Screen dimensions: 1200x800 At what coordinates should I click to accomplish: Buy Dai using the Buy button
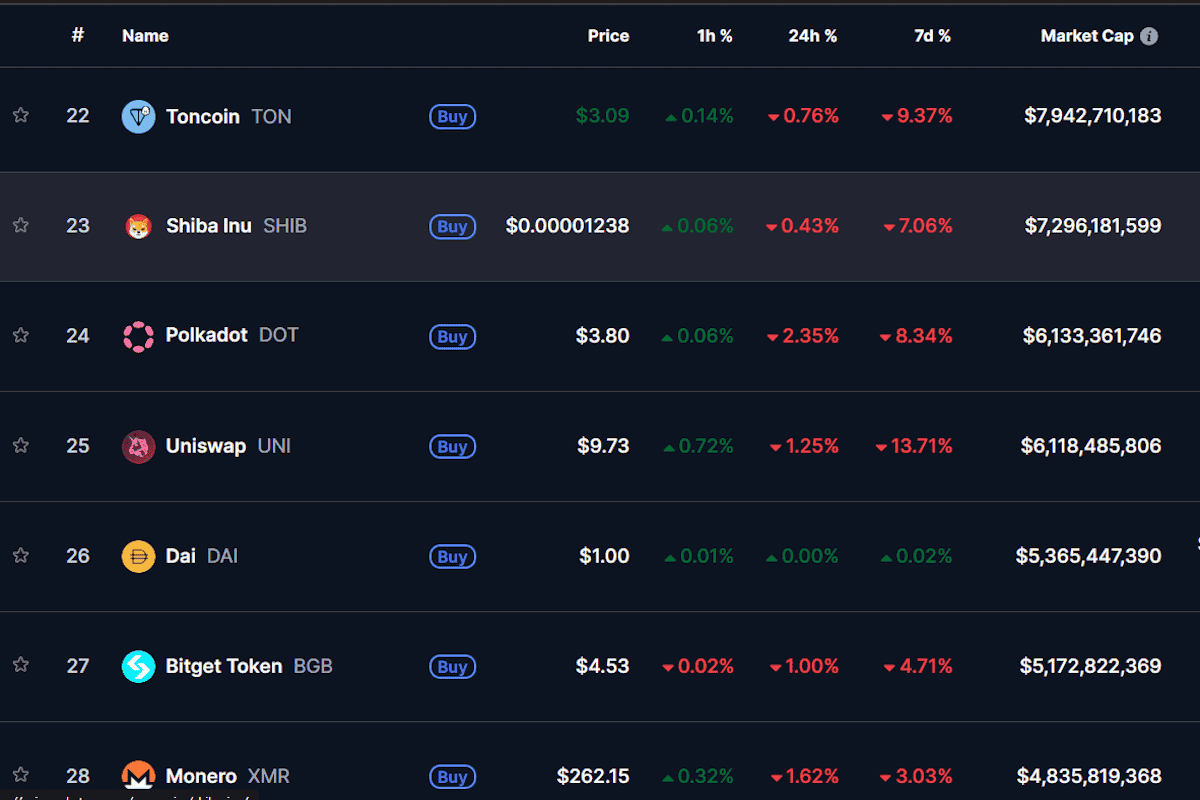pyautogui.click(x=452, y=557)
